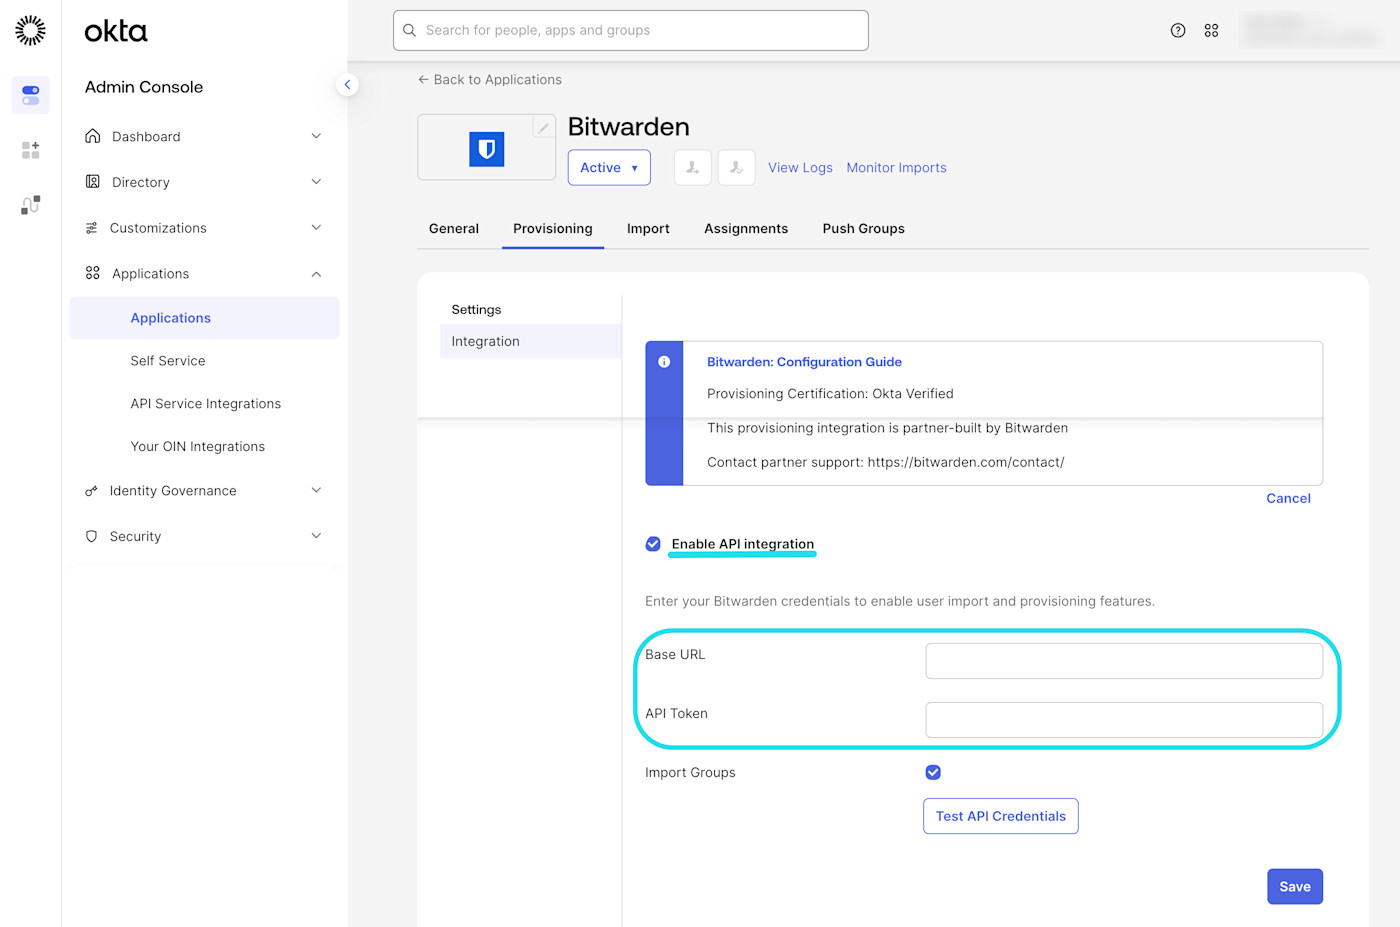1400x927 pixels.
Task: Open the apps-plus icon in left rail
Action: click(x=30, y=150)
